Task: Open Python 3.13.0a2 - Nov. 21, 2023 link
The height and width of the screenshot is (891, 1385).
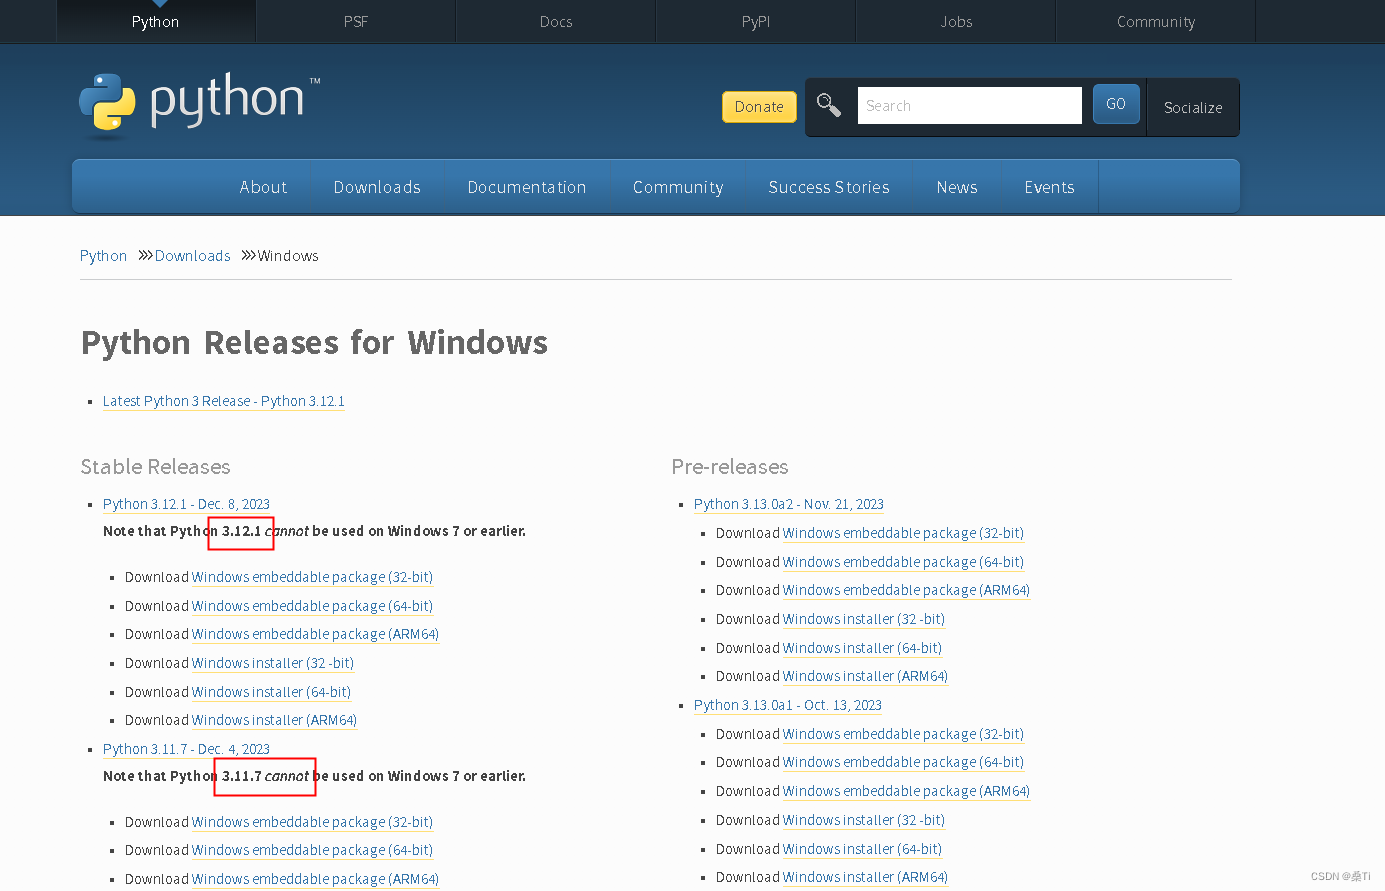Action: tap(789, 504)
